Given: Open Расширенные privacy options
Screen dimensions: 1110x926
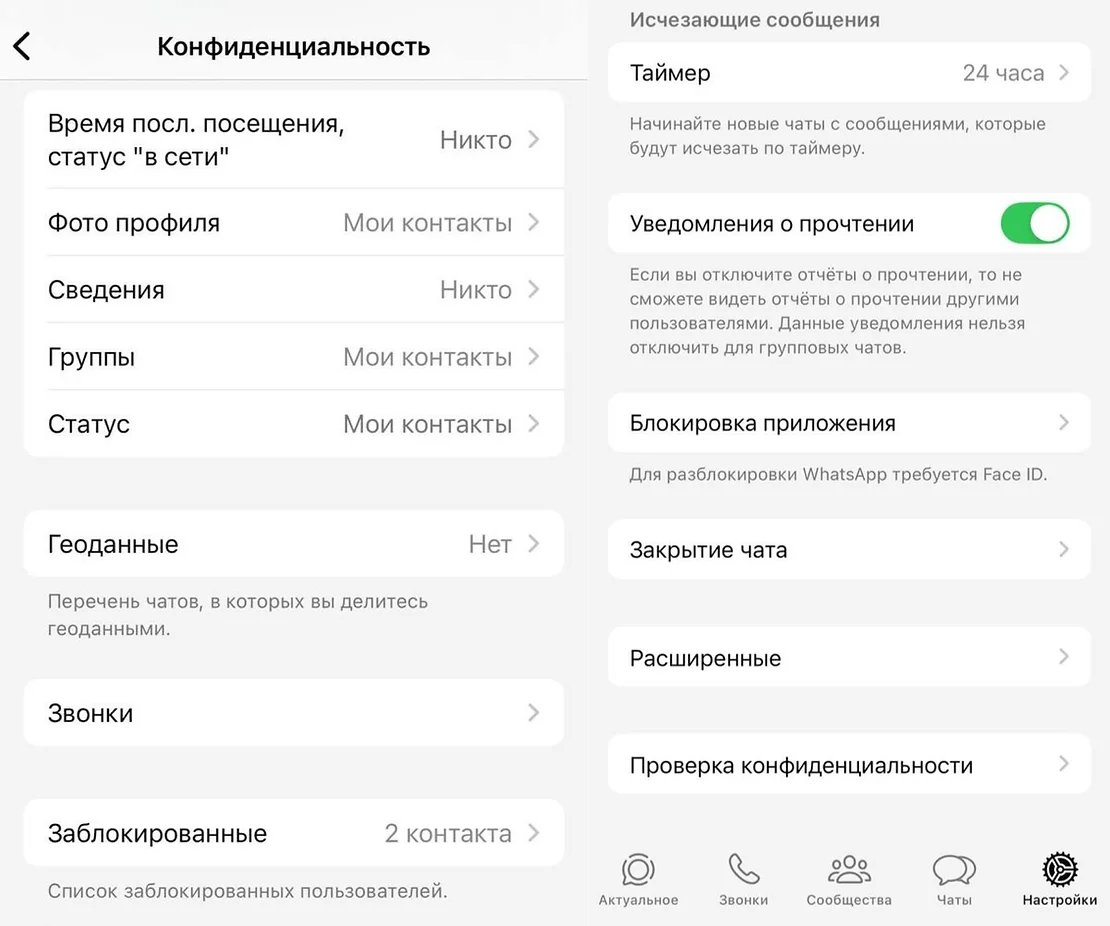Looking at the screenshot, I should (x=849, y=657).
